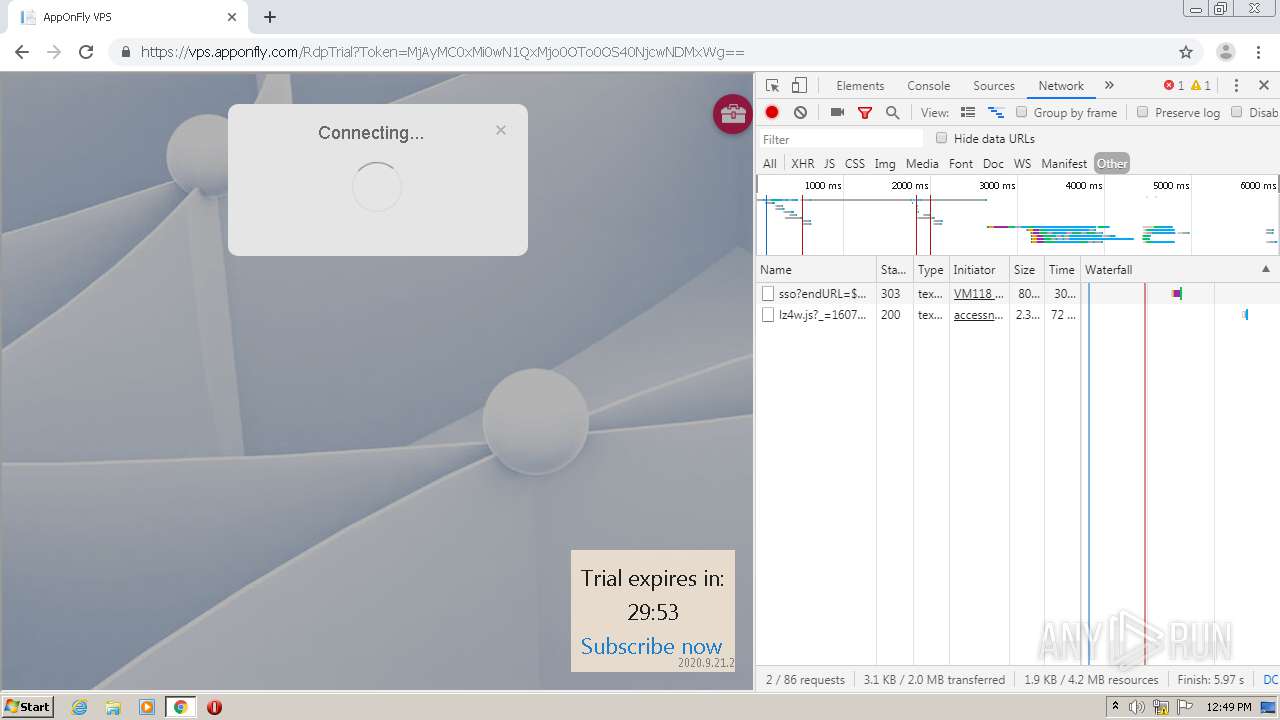
Task: Bookmark this page with the star
Action: point(1186,52)
